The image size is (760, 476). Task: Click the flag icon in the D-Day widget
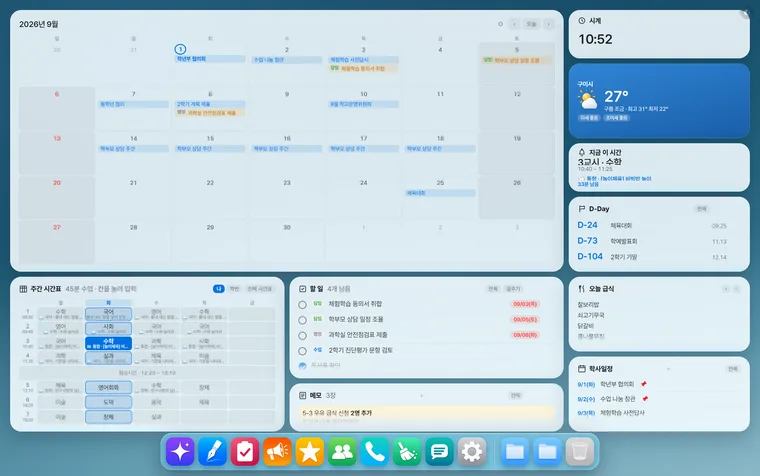click(x=582, y=209)
